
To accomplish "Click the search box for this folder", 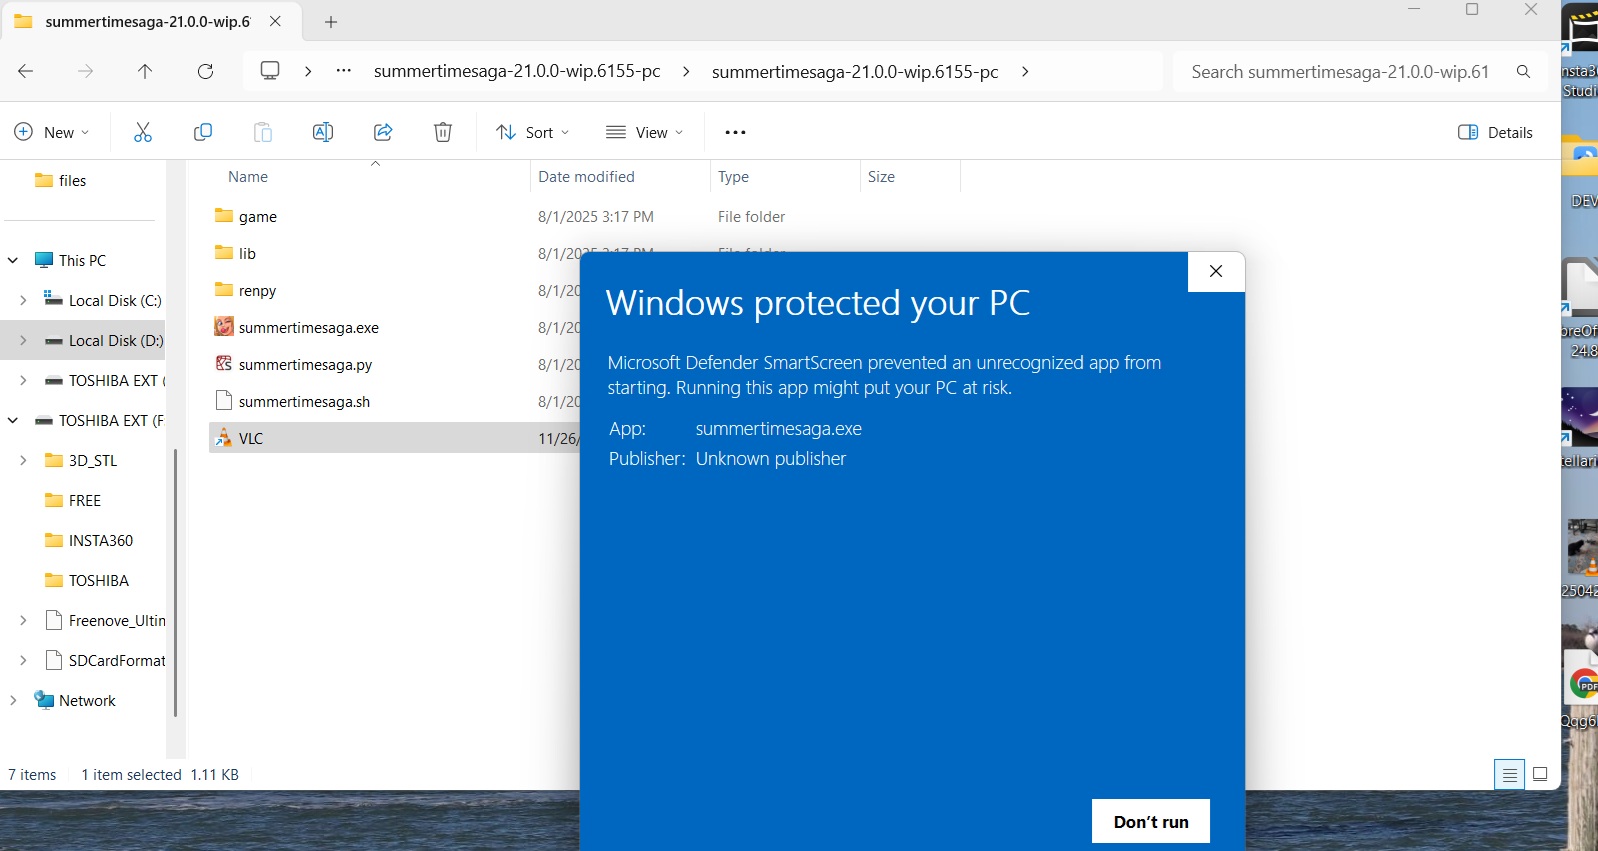I will click(x=1340, y=71).
